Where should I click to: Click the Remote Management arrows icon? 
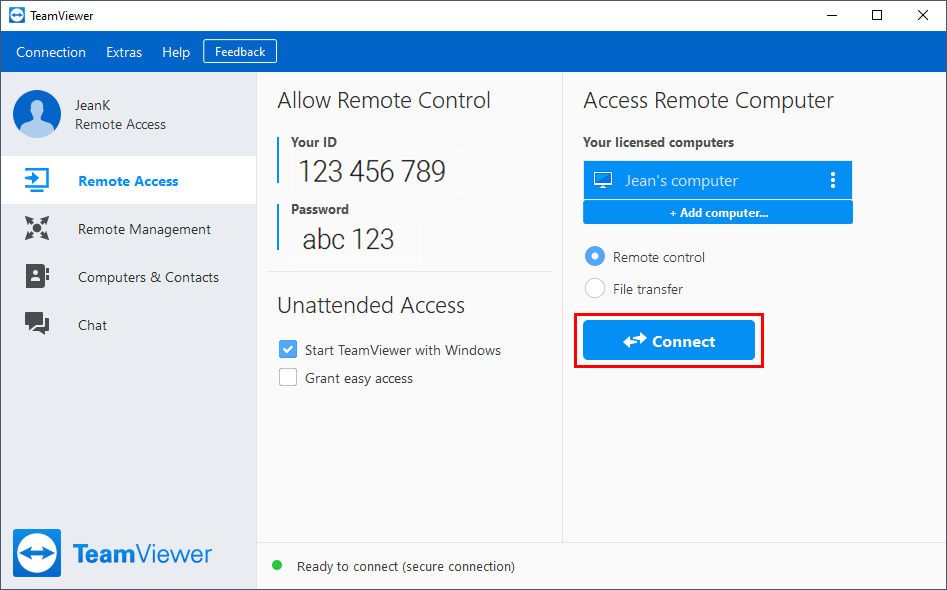coord(37,228)
